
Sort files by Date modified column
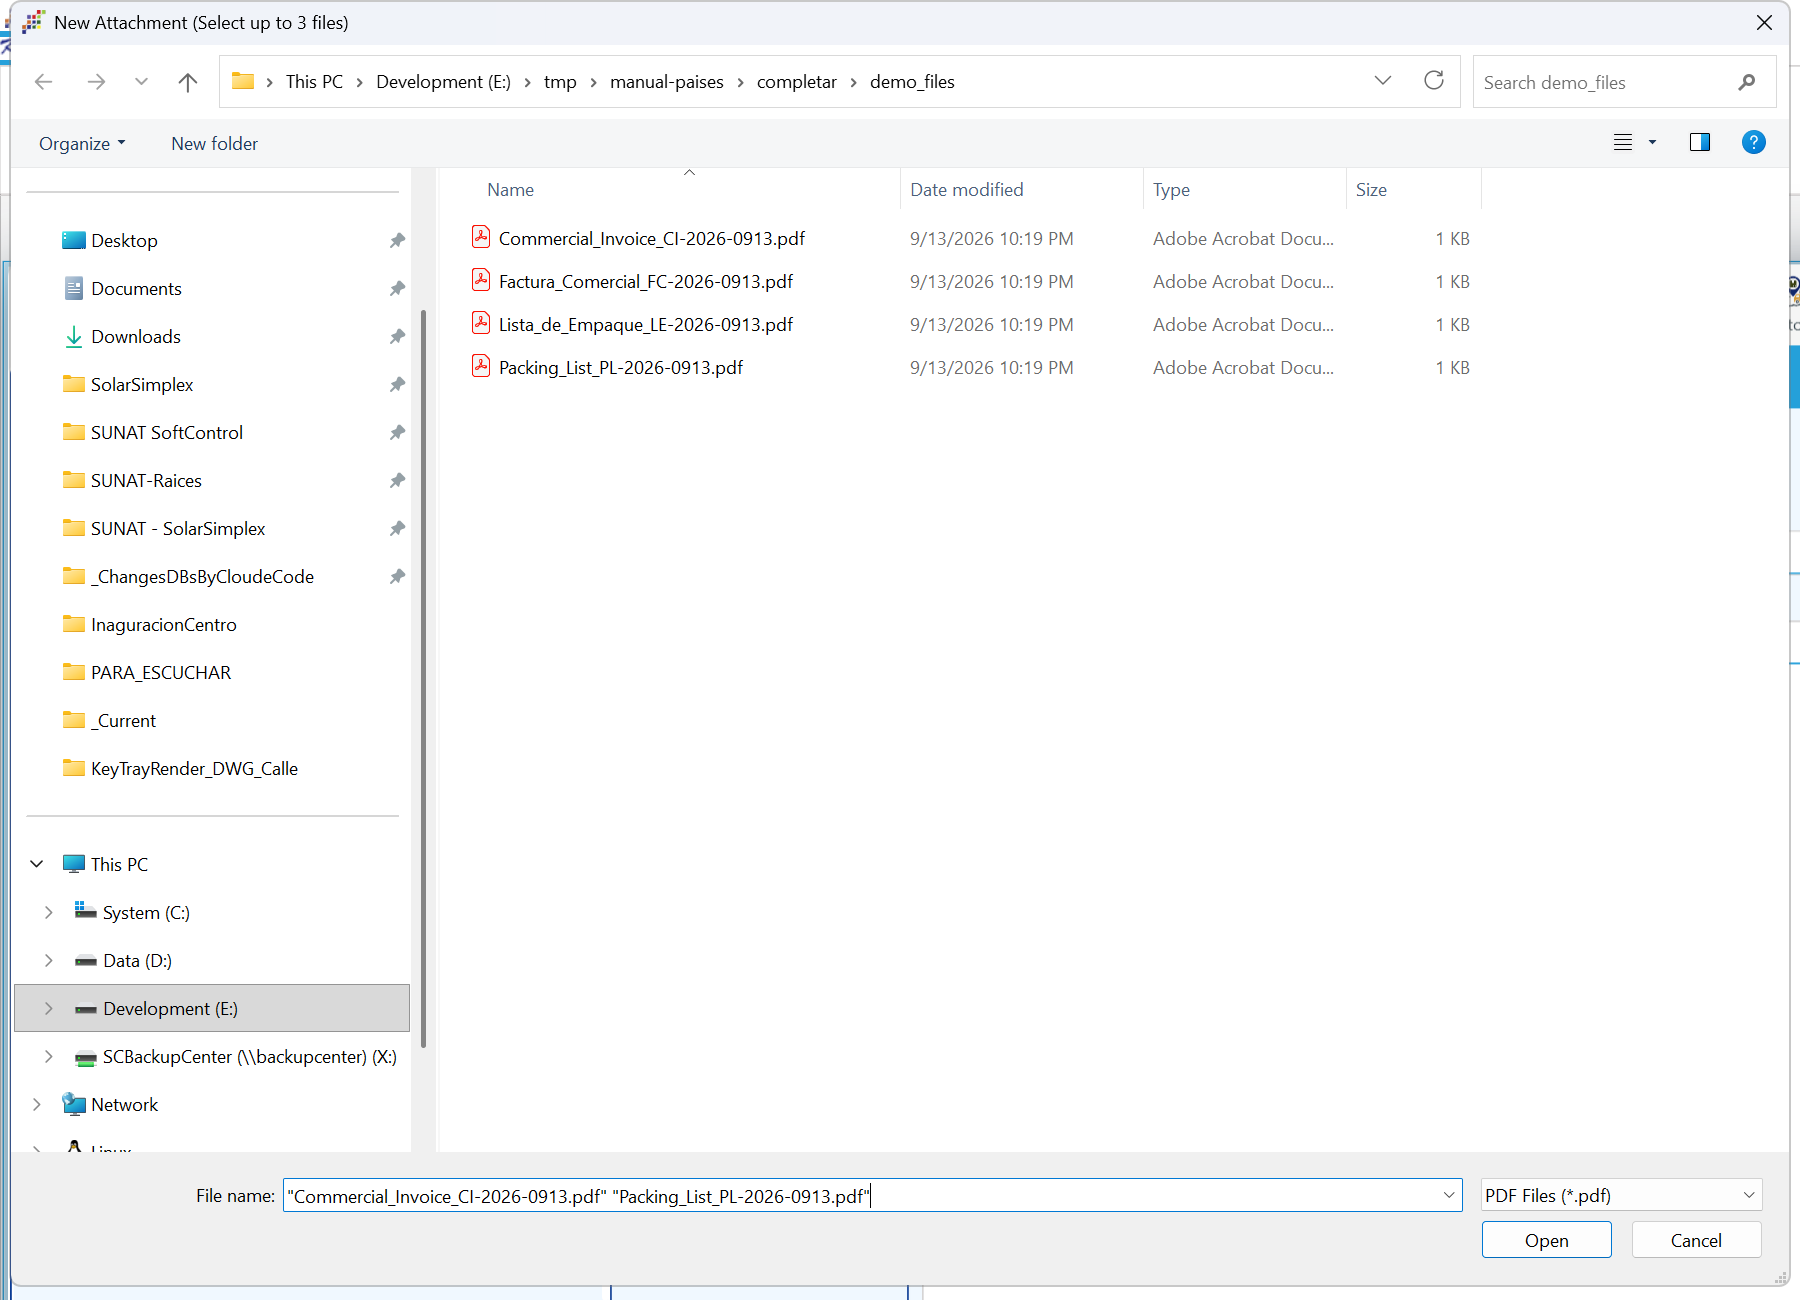pos(966,189)
